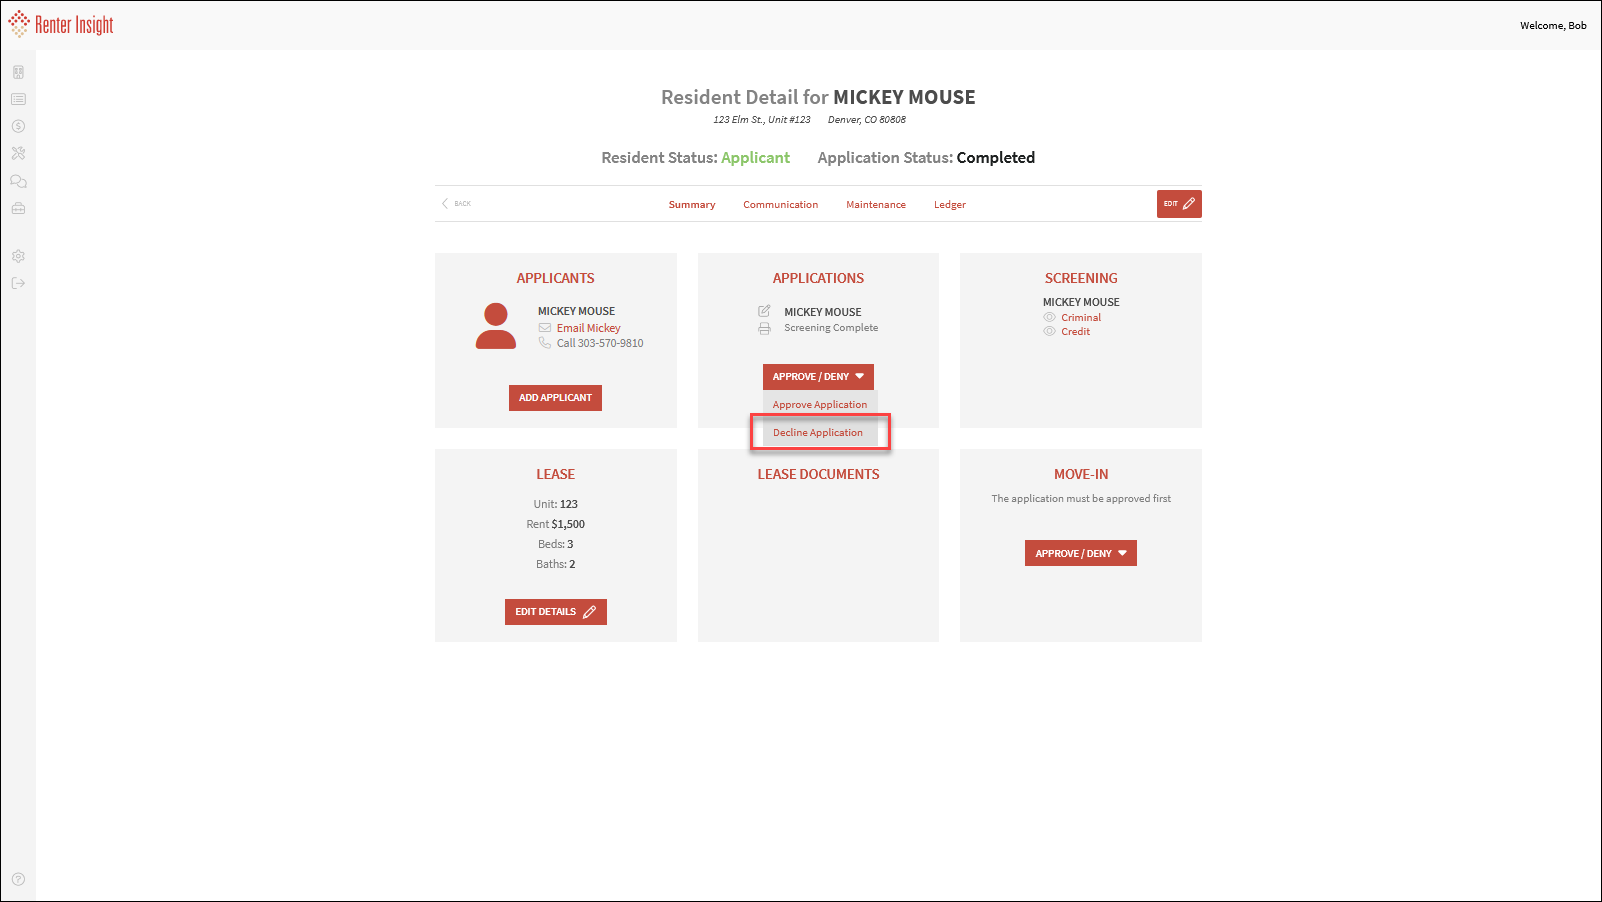Click the Beds: 3 text

(x=555, y=544)
